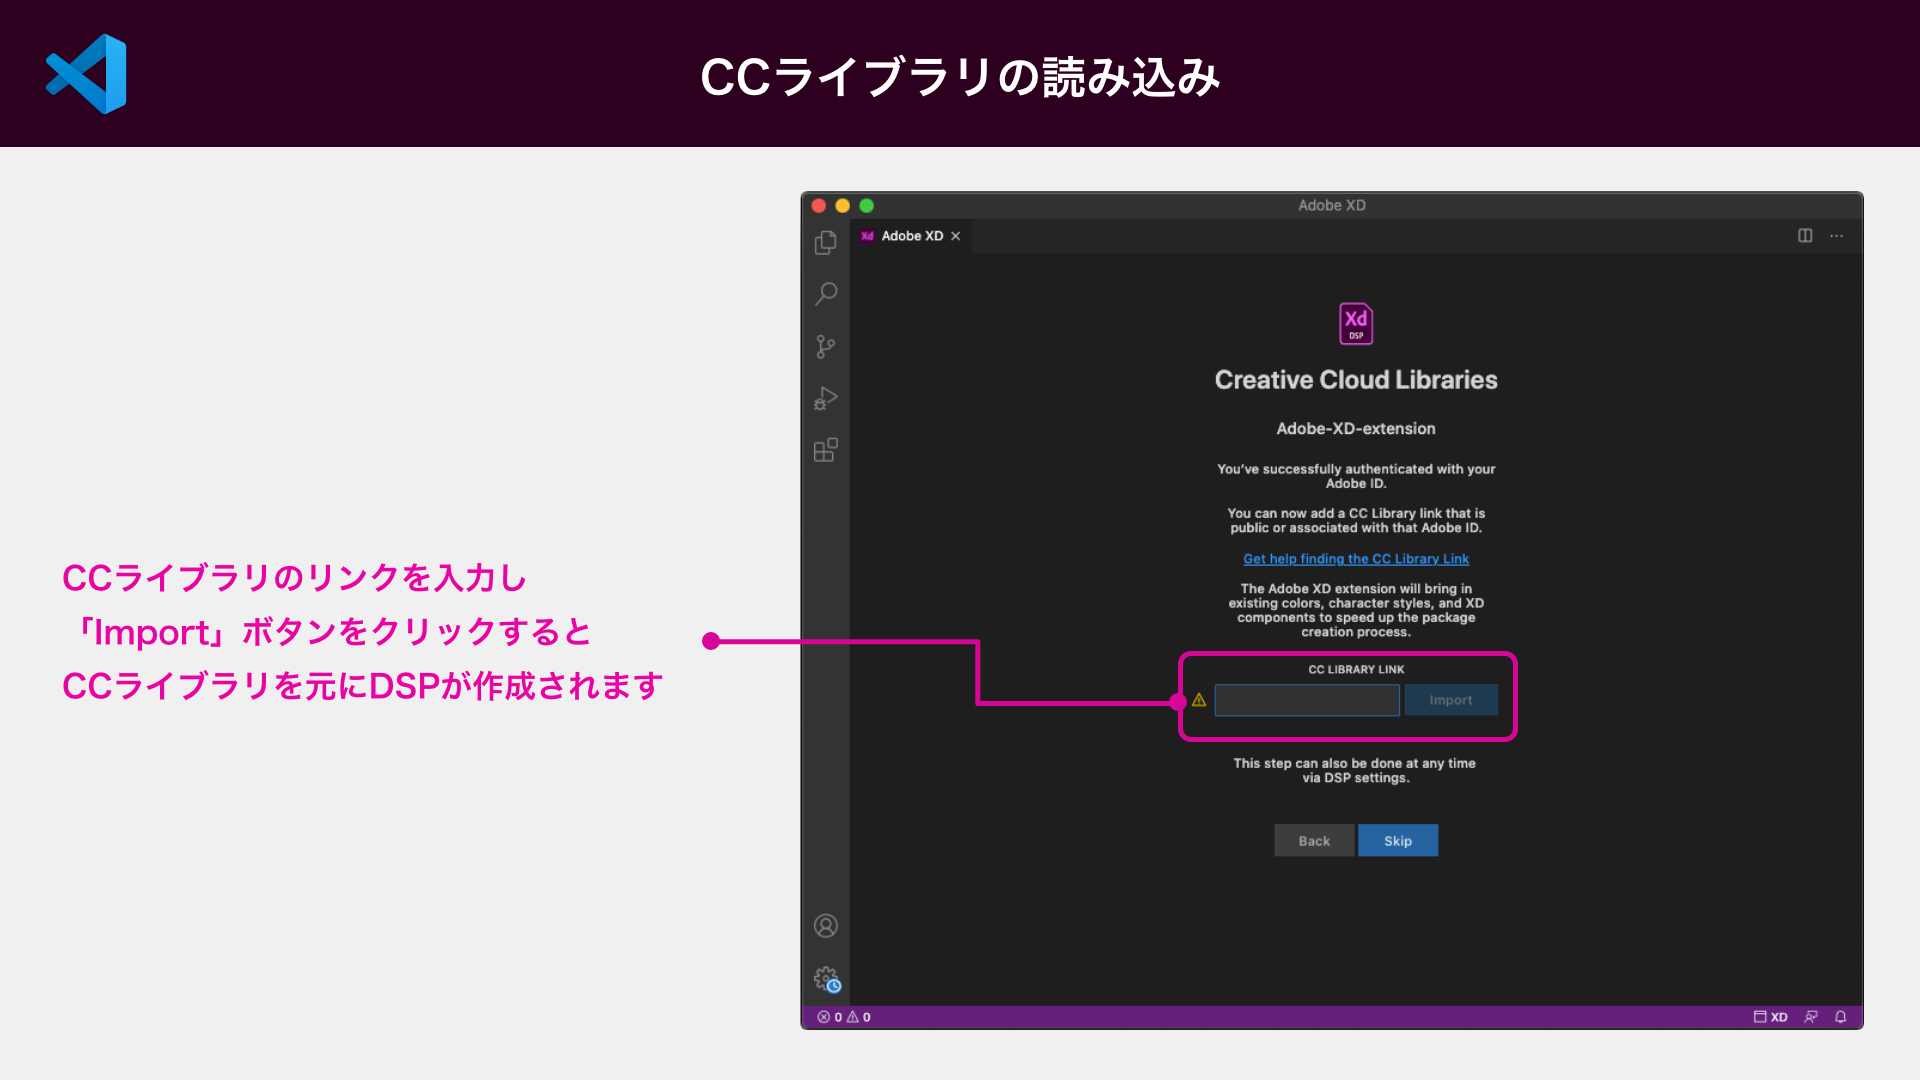This screenshot has height=1080, width=1920.
Task: Close the Adobe XD tab
Action: click(x=956, y=236)
